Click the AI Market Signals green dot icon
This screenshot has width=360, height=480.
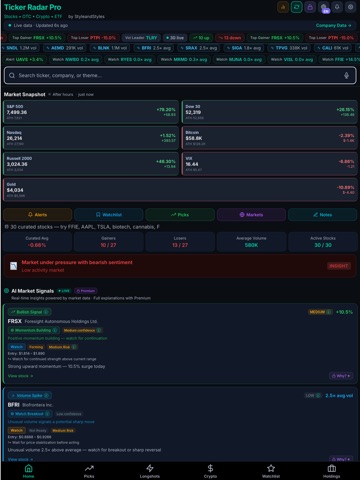[x=6, y=291]
